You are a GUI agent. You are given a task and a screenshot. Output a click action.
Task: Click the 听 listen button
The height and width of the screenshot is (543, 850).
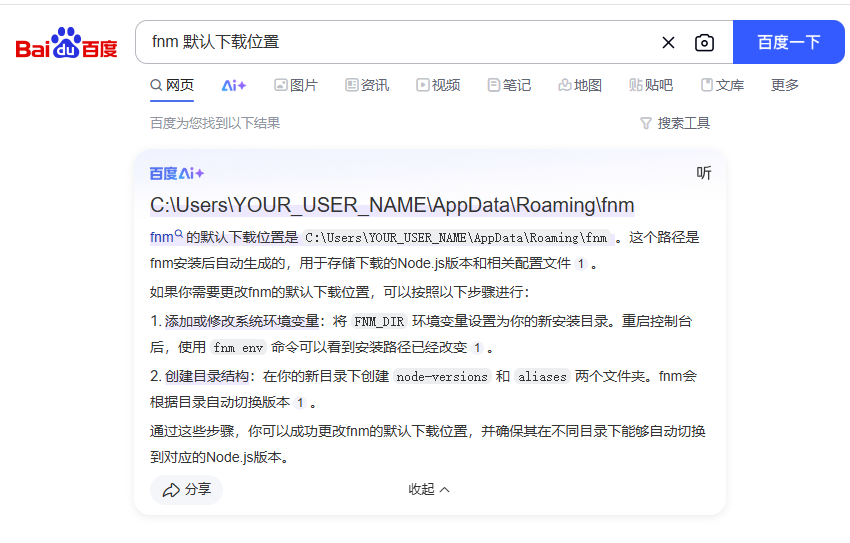(x=704, y=173)
